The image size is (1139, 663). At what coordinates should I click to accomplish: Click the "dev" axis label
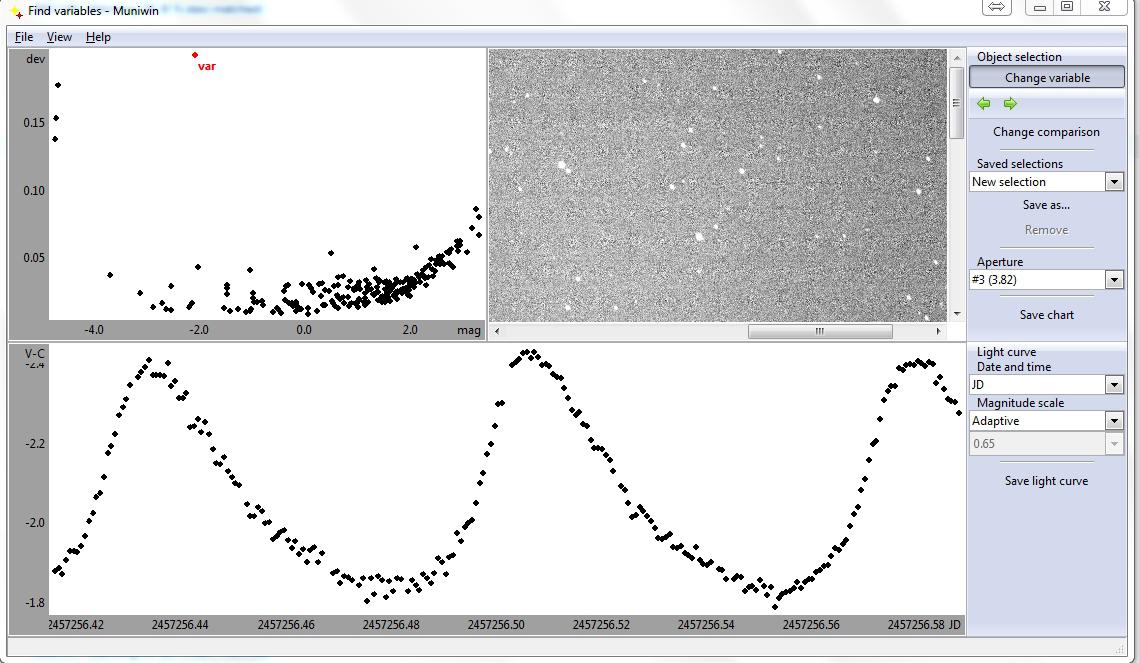tap(35, 59)
